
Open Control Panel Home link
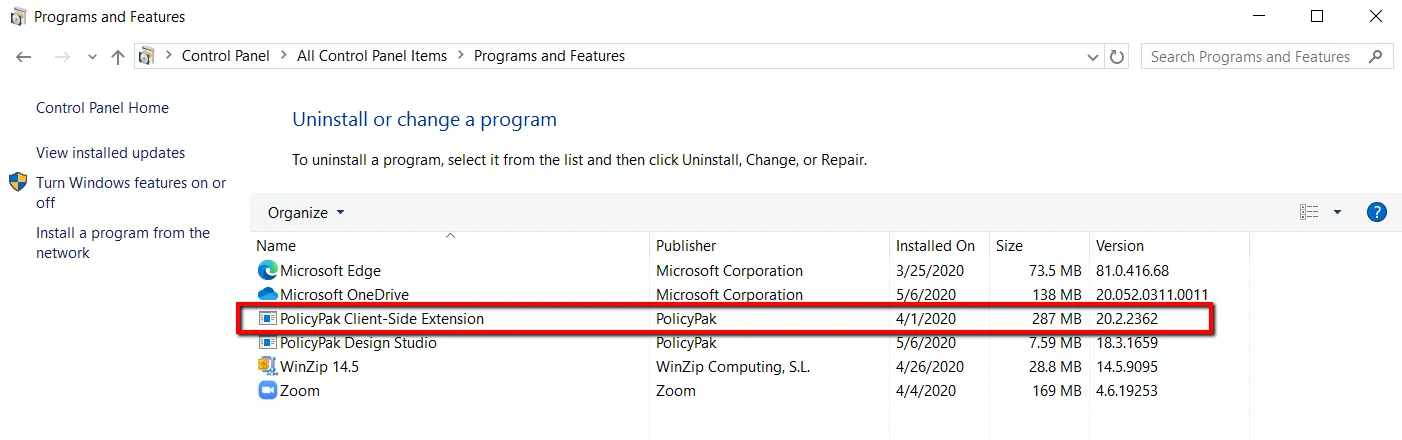102,108
